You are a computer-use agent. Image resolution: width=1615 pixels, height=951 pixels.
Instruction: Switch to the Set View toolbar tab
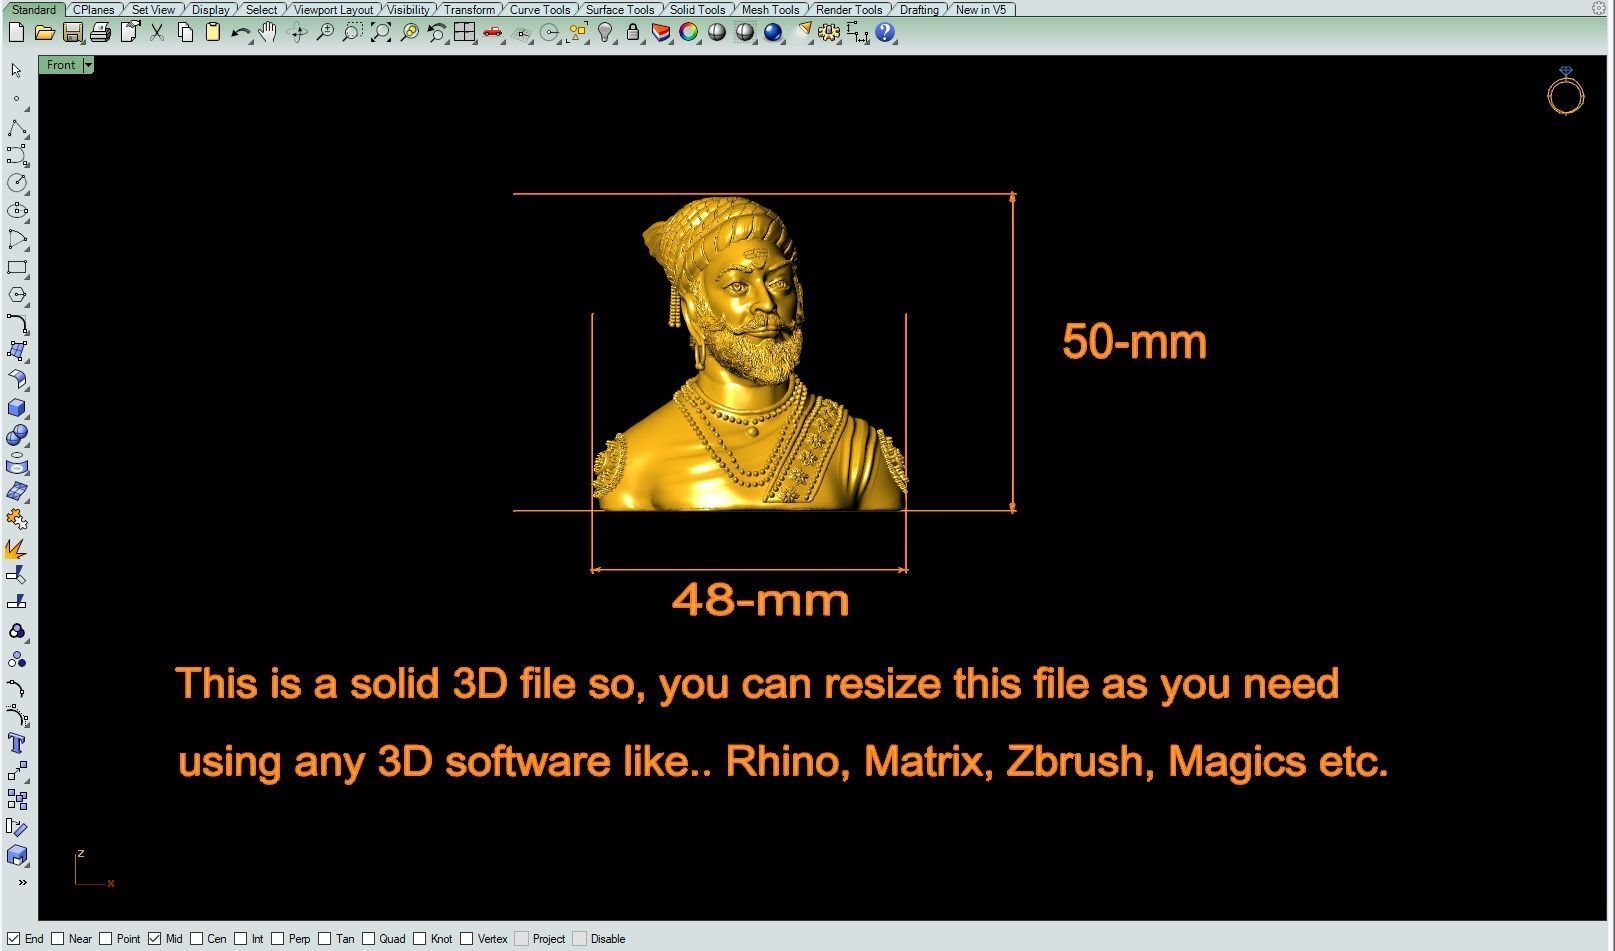153,9
